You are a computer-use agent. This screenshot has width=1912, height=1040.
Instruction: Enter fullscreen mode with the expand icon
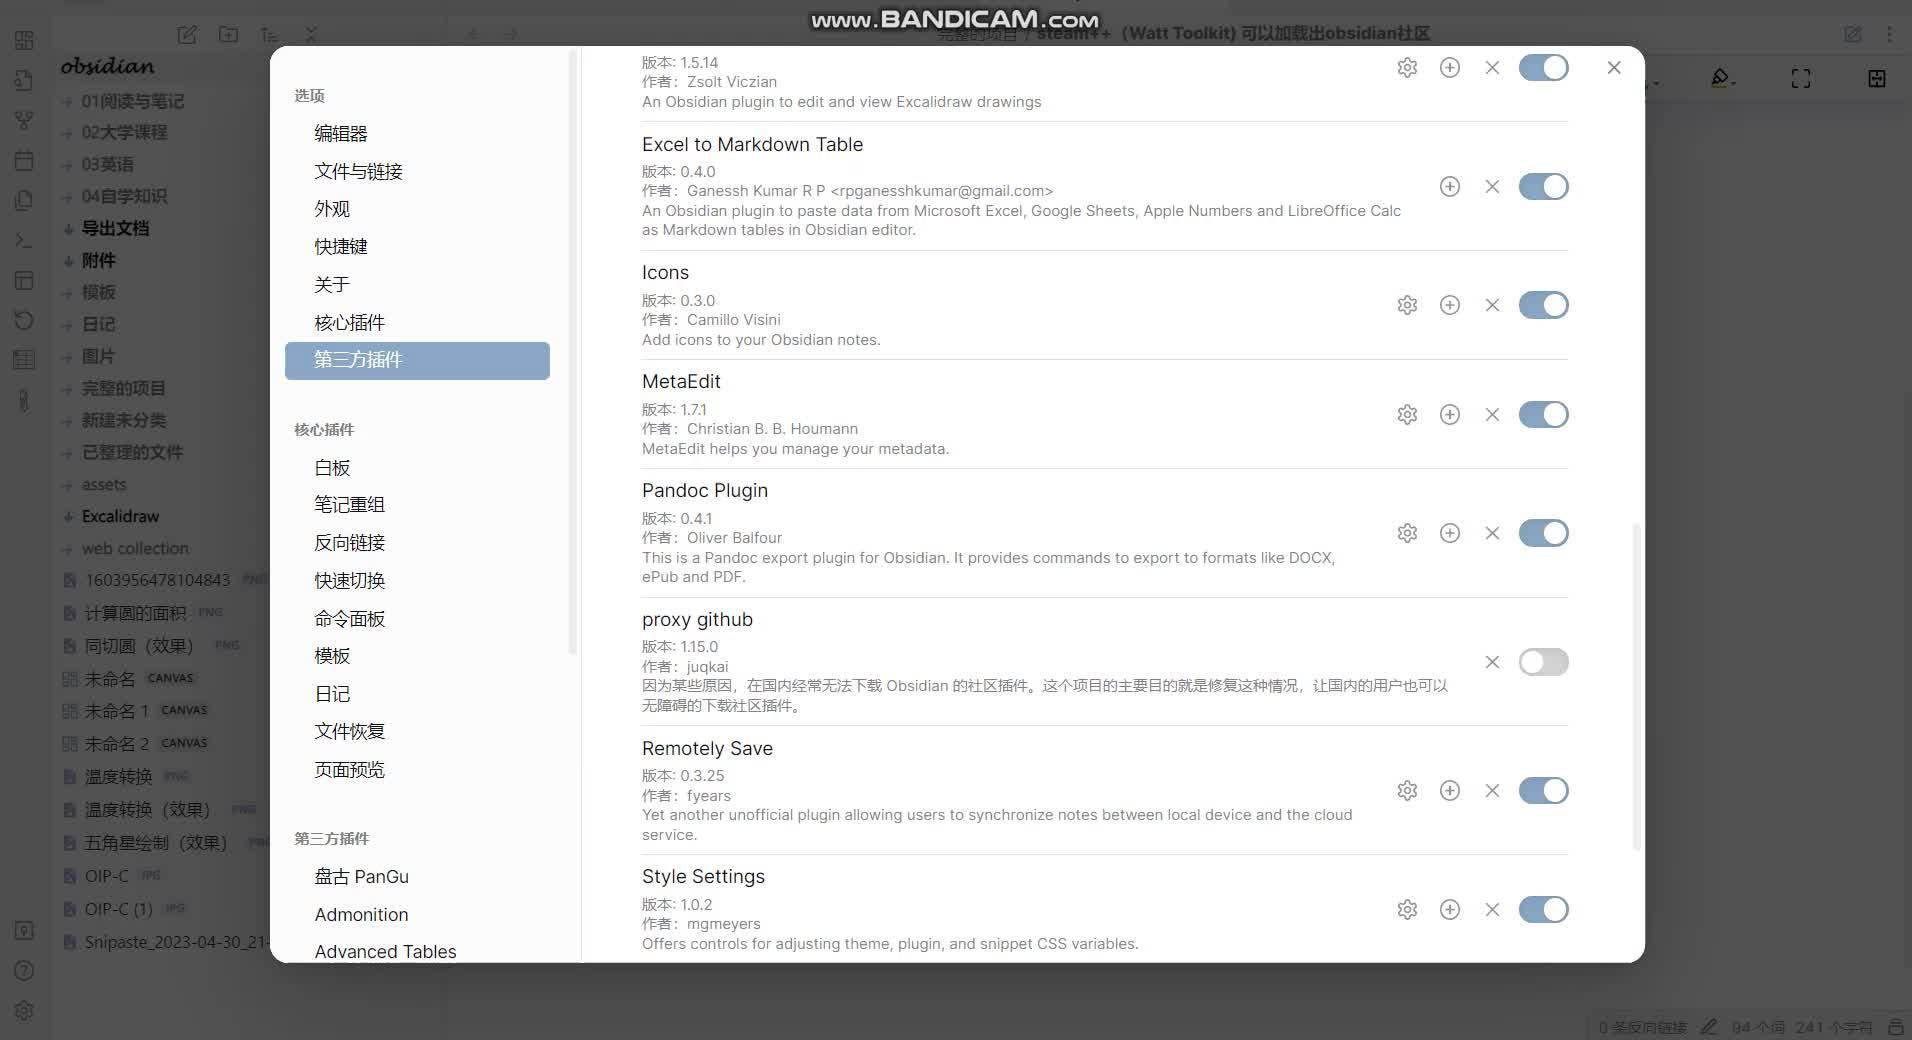tap(1800, 78)
